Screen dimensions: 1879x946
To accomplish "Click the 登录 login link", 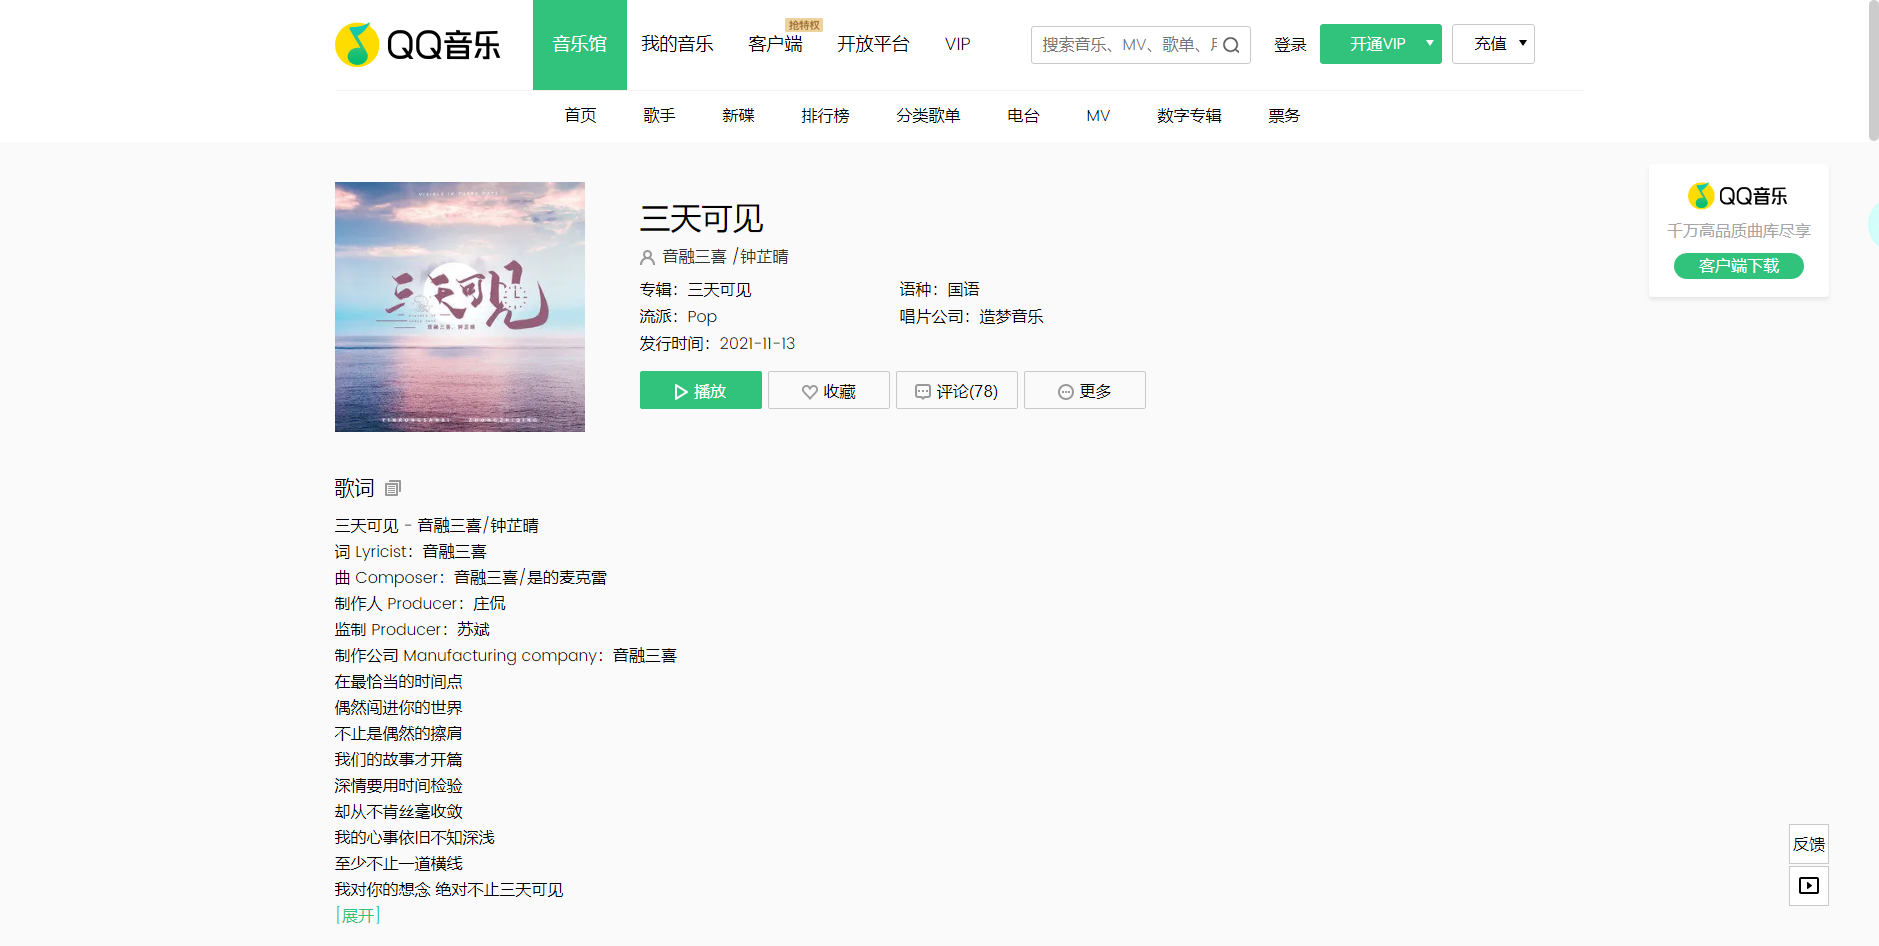I will pos(1290,45).
